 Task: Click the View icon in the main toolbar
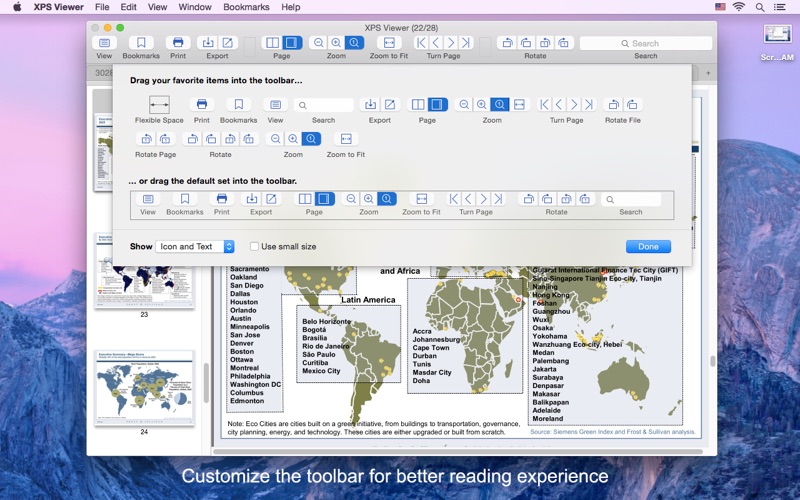coord(104,43)
